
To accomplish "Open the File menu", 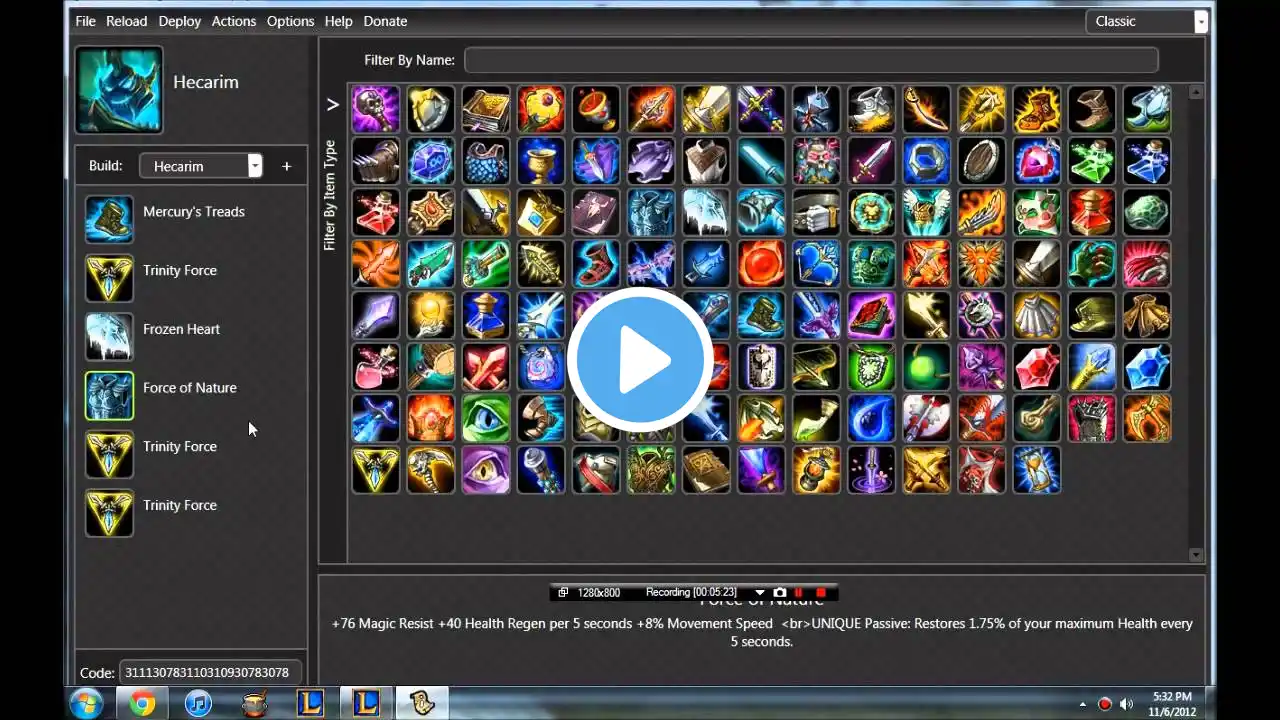I will [85, 21].
